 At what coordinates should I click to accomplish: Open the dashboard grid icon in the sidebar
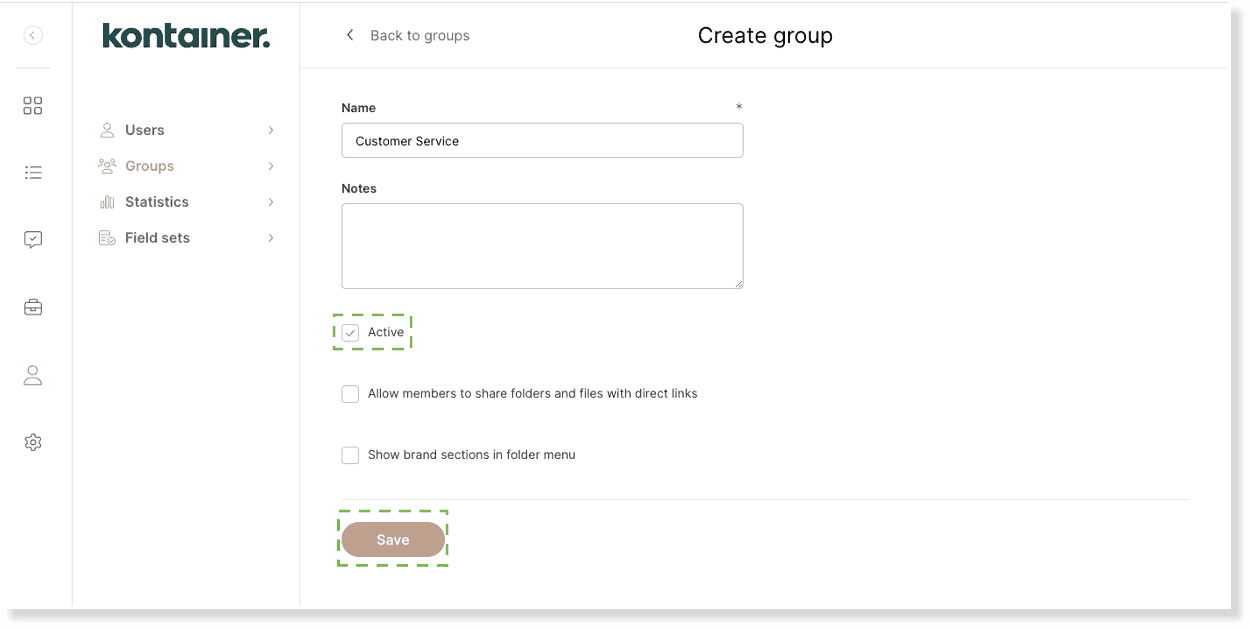[32, 105]
